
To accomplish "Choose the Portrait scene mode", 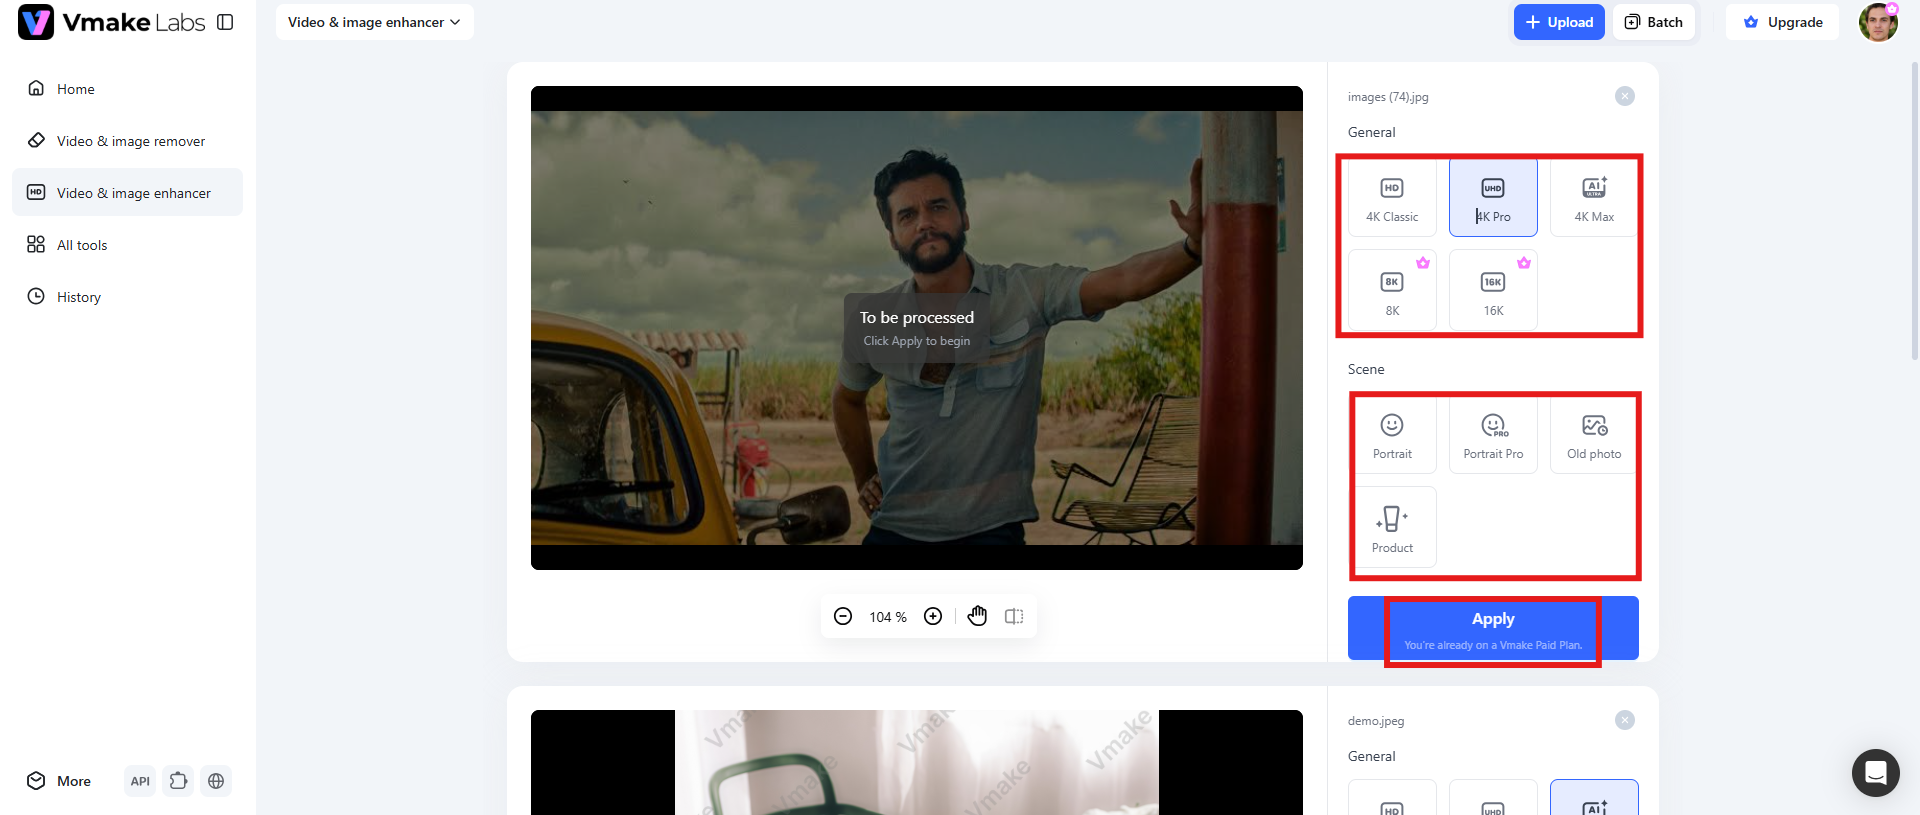I will (x=1392, y=434).
